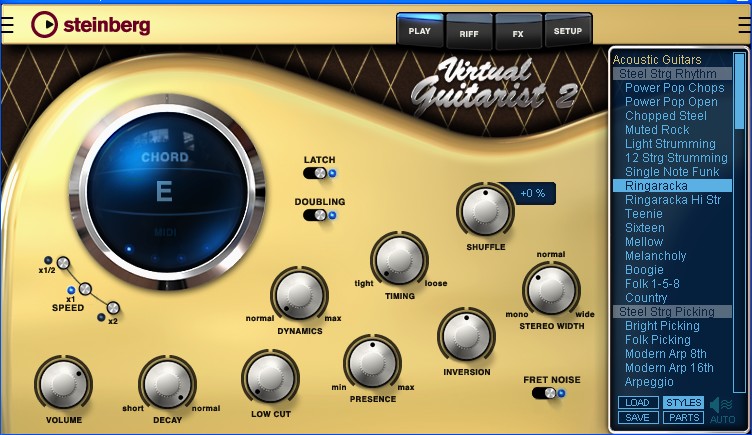
Task: Click the STYLES button
Action: 684,402
